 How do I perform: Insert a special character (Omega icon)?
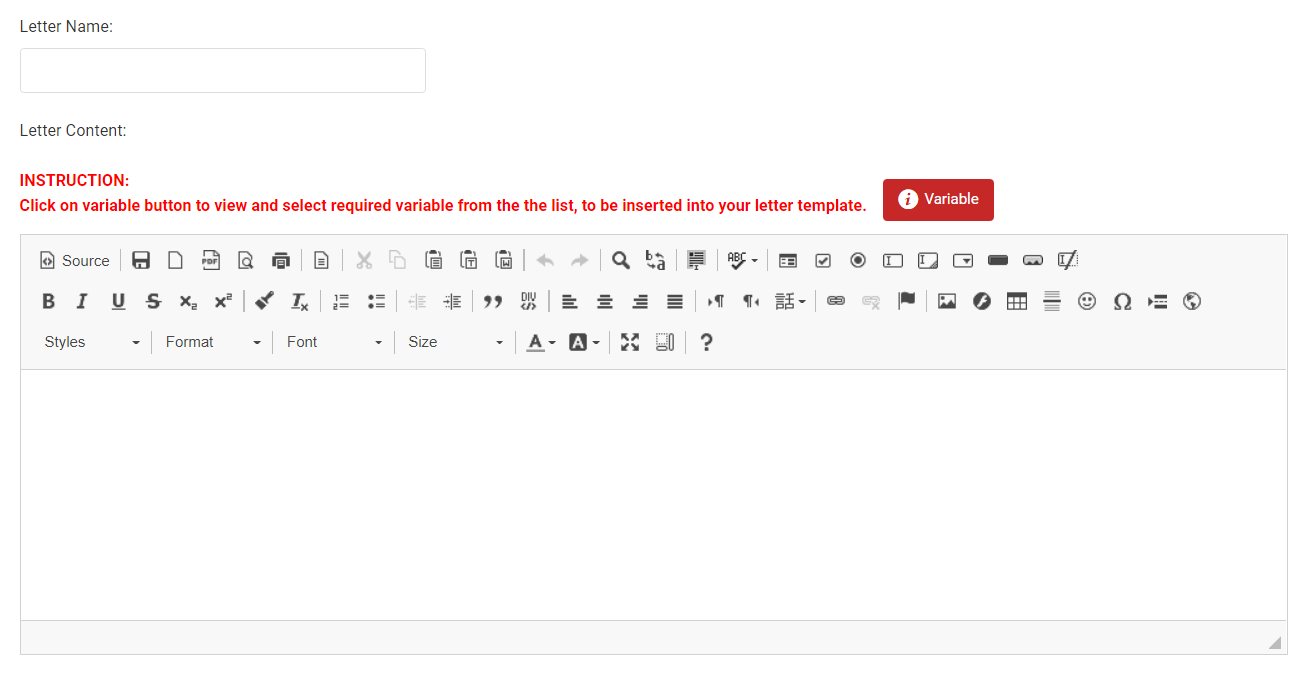pos(1122,301)
